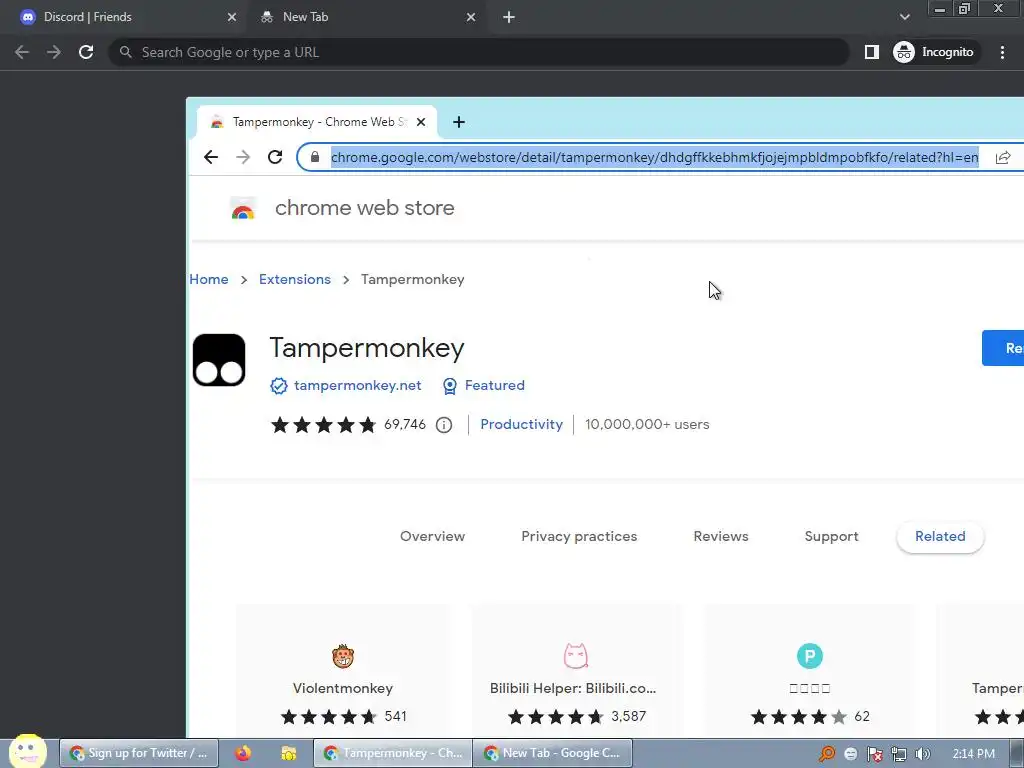Image resolution: width=1024 pixels, height=768 pixels.
Task: Switch to the Reviews tab
Action: point(721,536)
